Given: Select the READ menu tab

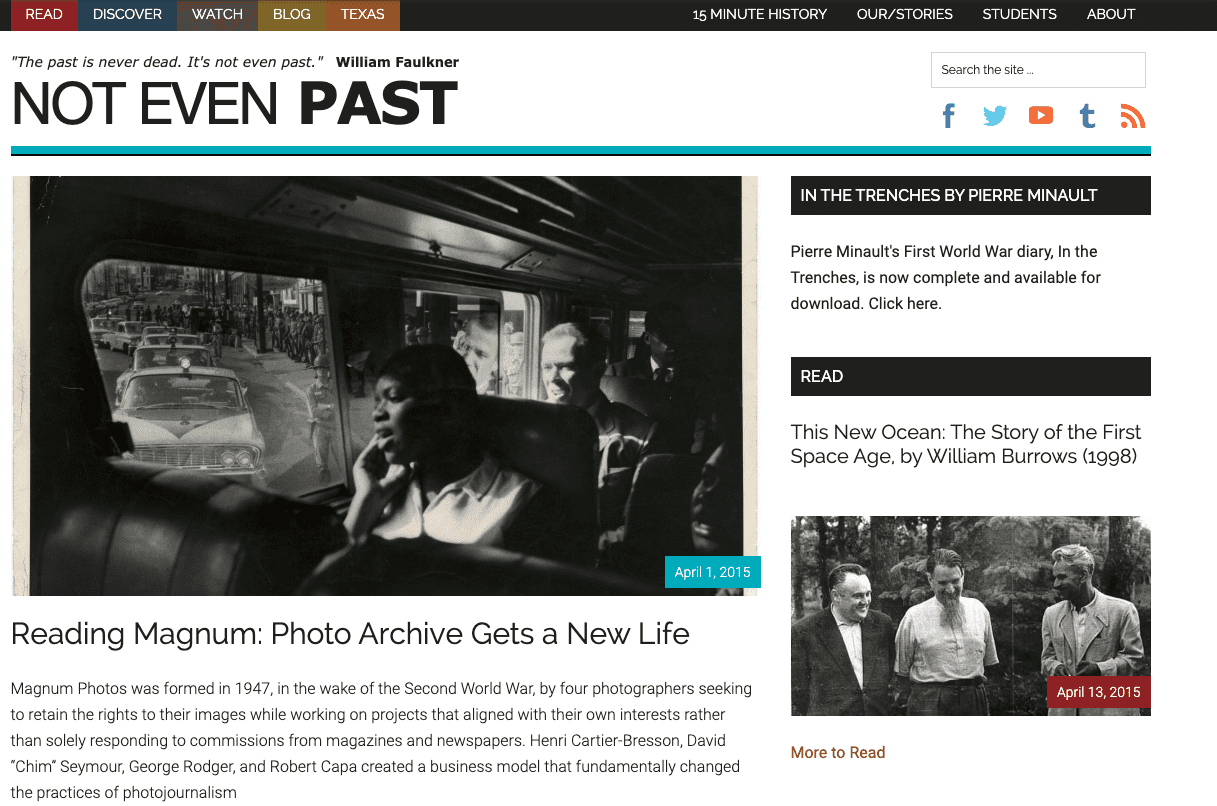Looking at the screenshot, I should click(44, 15).
